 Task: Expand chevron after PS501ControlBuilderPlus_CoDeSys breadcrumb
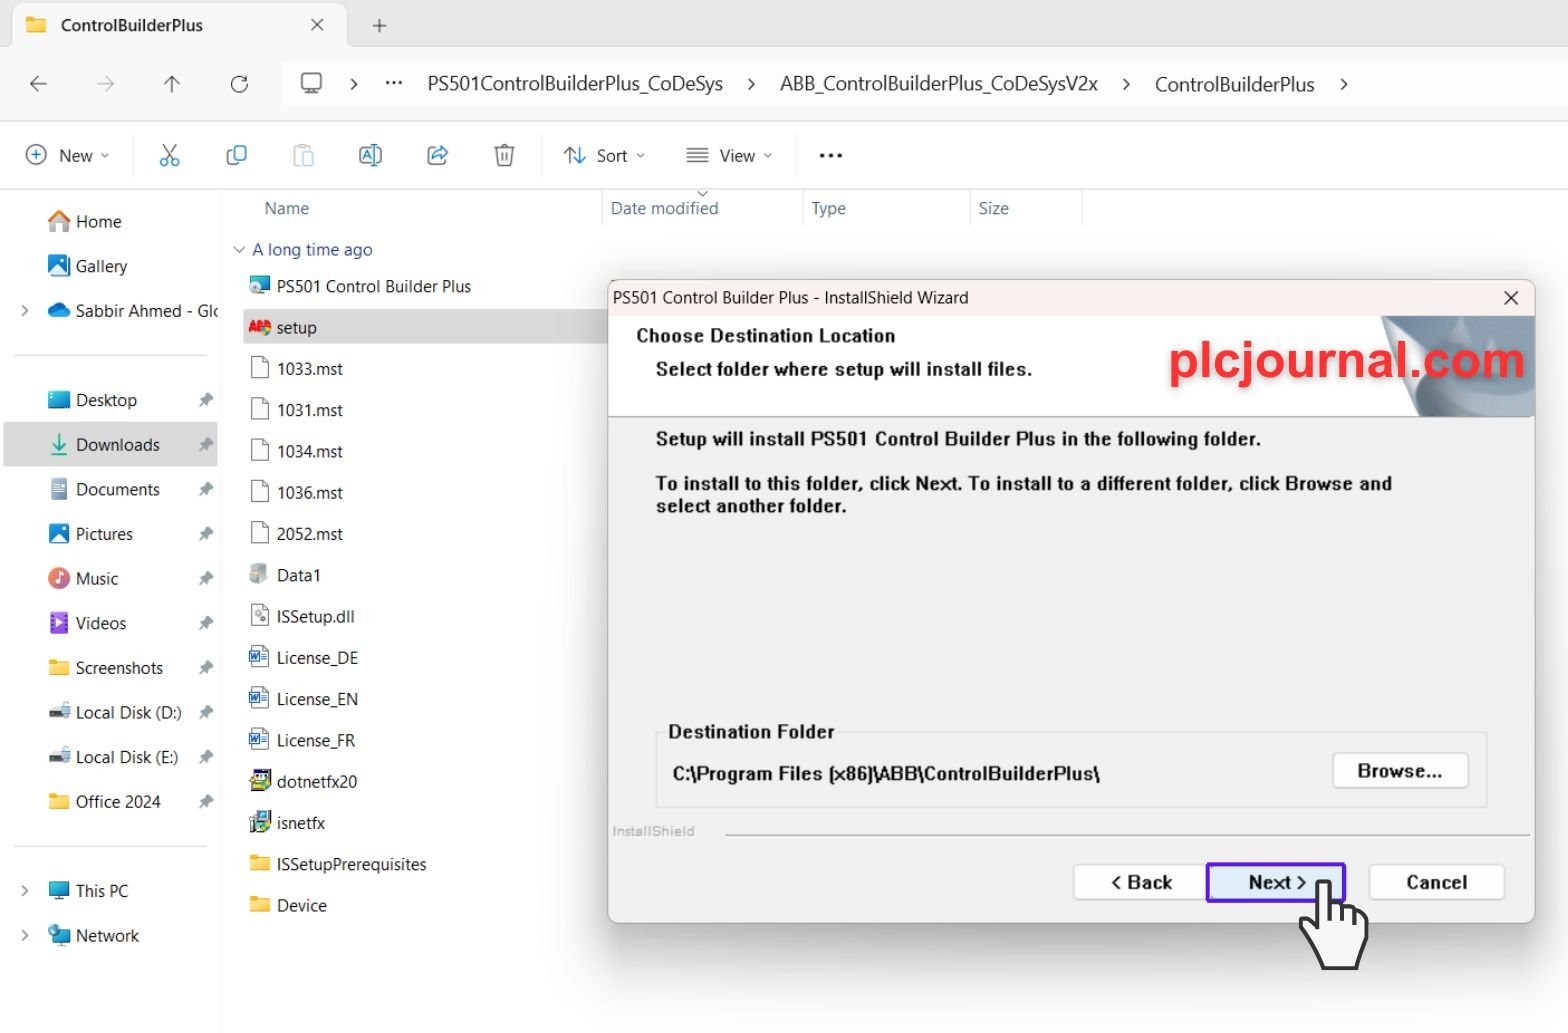click(x=751, y=84)
